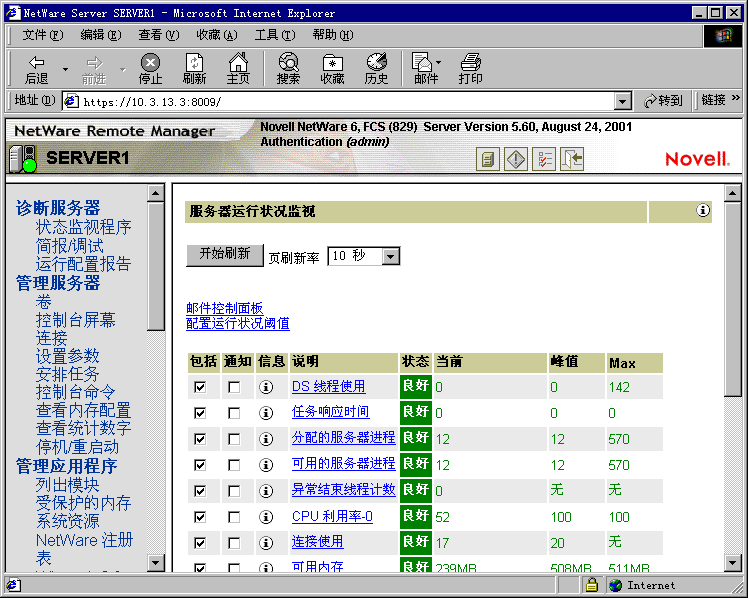Enable notify checkbox for DS 线程使用
Viewport: 748px width, 598px height.
(x=234, y=387)
